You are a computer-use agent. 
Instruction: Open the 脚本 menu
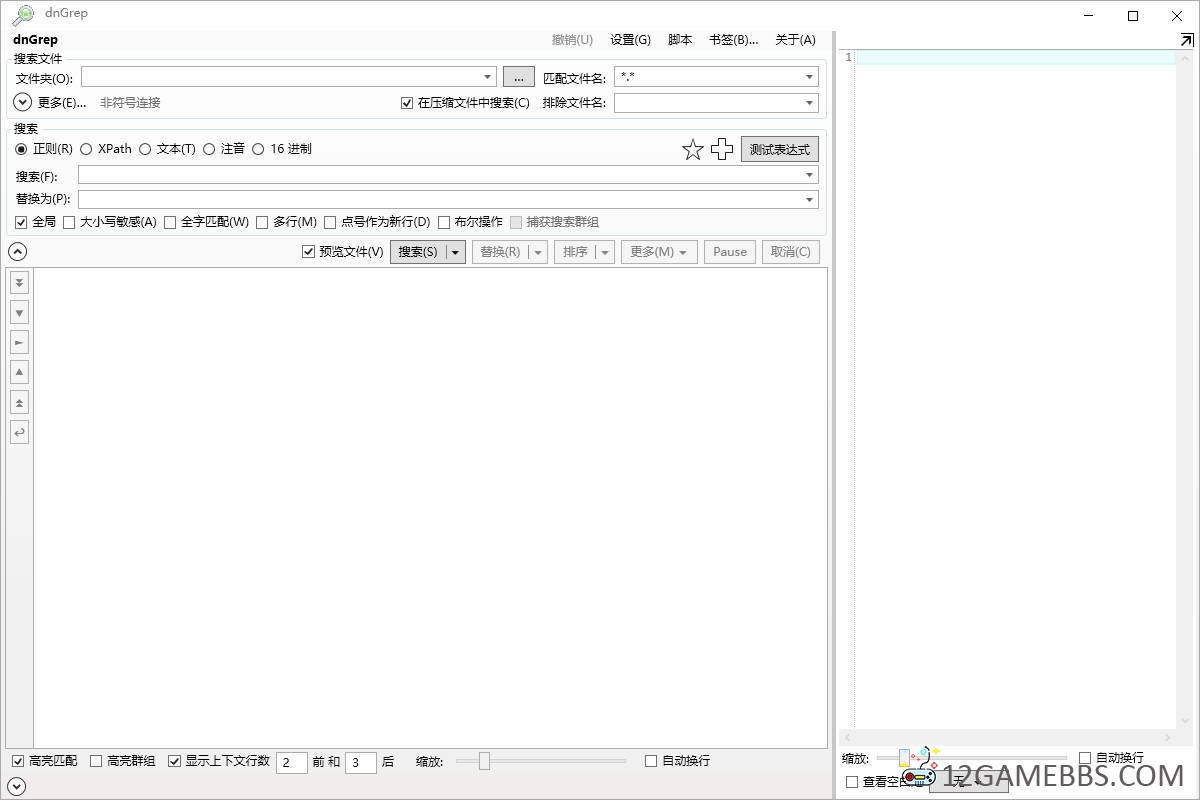(x=680, y=40)
